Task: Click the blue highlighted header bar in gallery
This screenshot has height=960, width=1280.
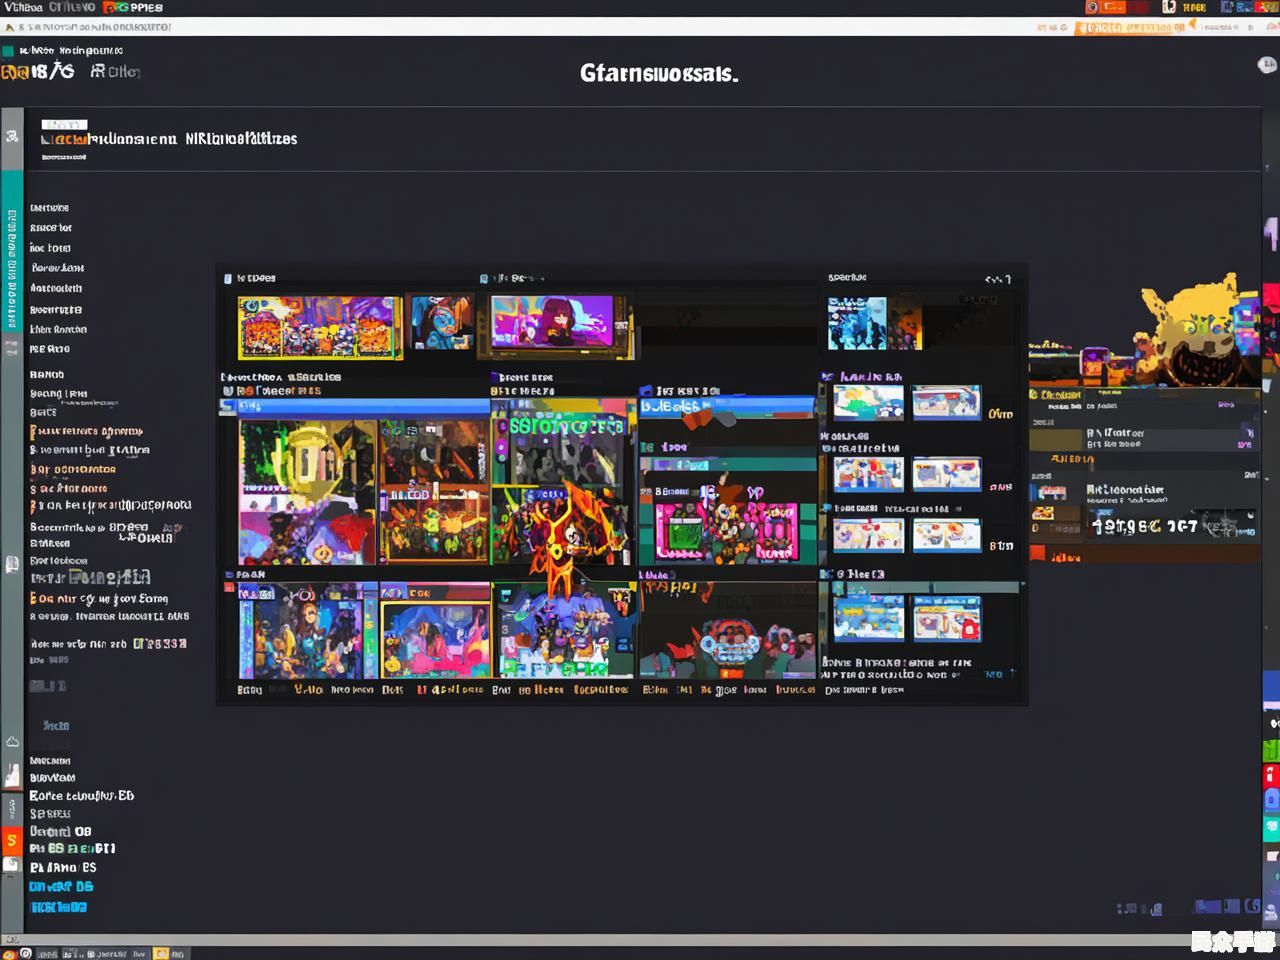Action: (x=355, y=407)
